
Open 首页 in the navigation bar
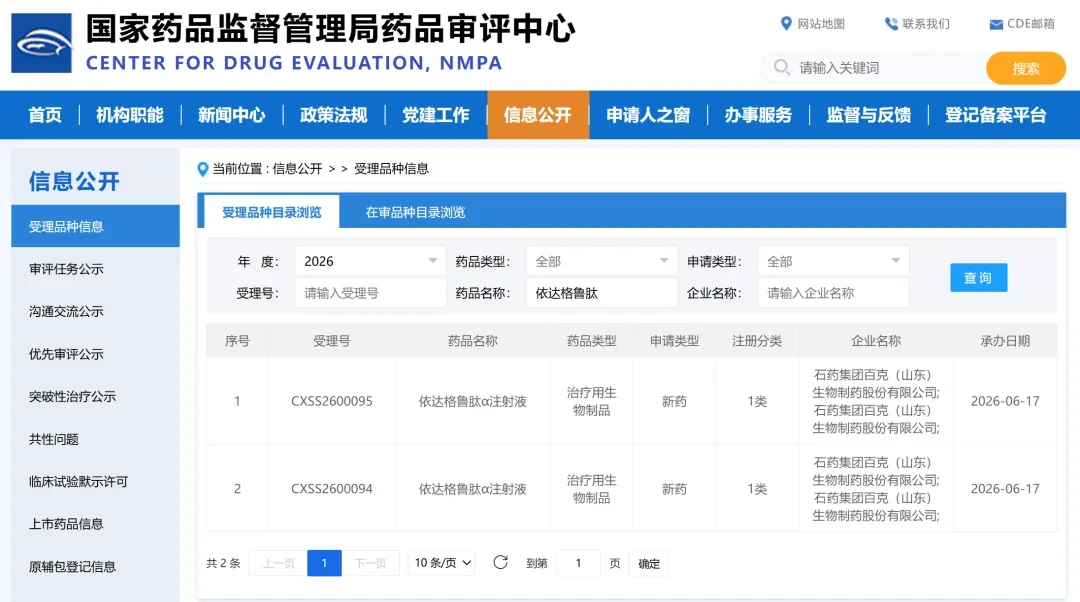click(x=45, y=115)
